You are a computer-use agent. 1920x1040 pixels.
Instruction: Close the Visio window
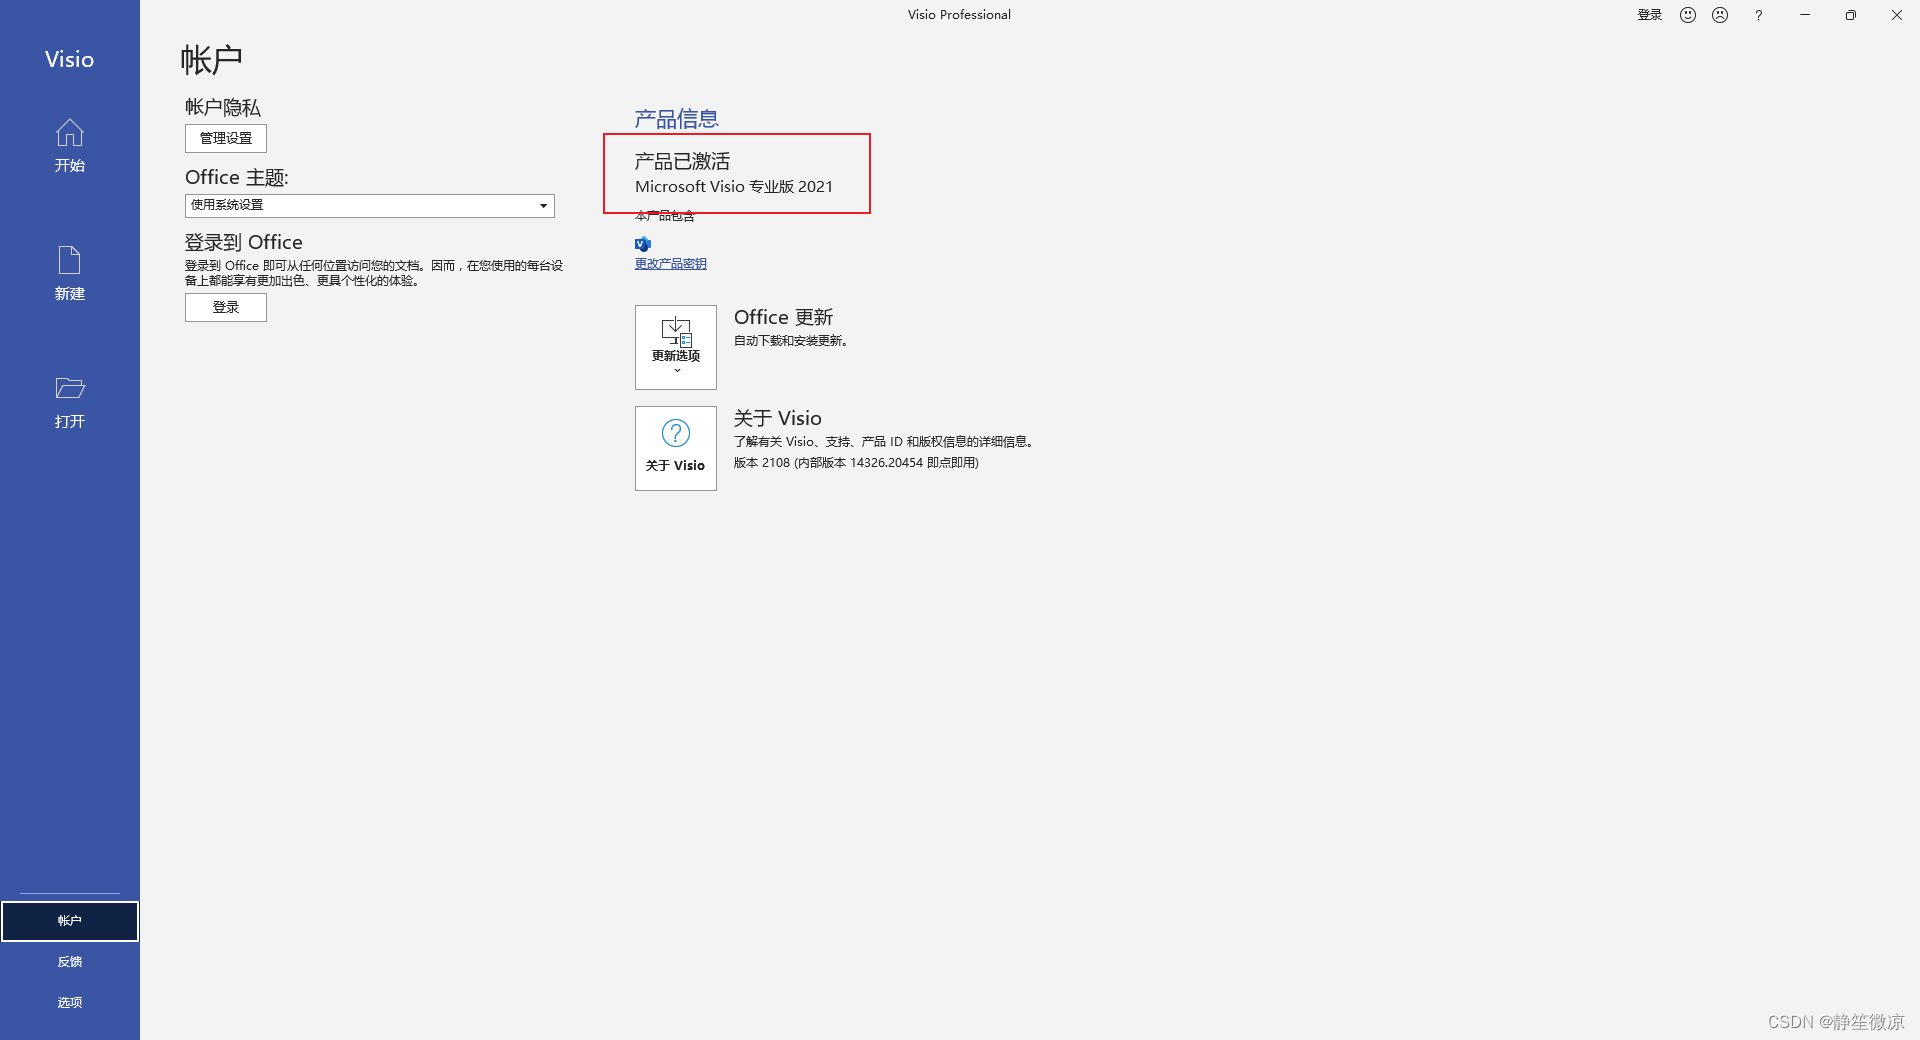1897,15
